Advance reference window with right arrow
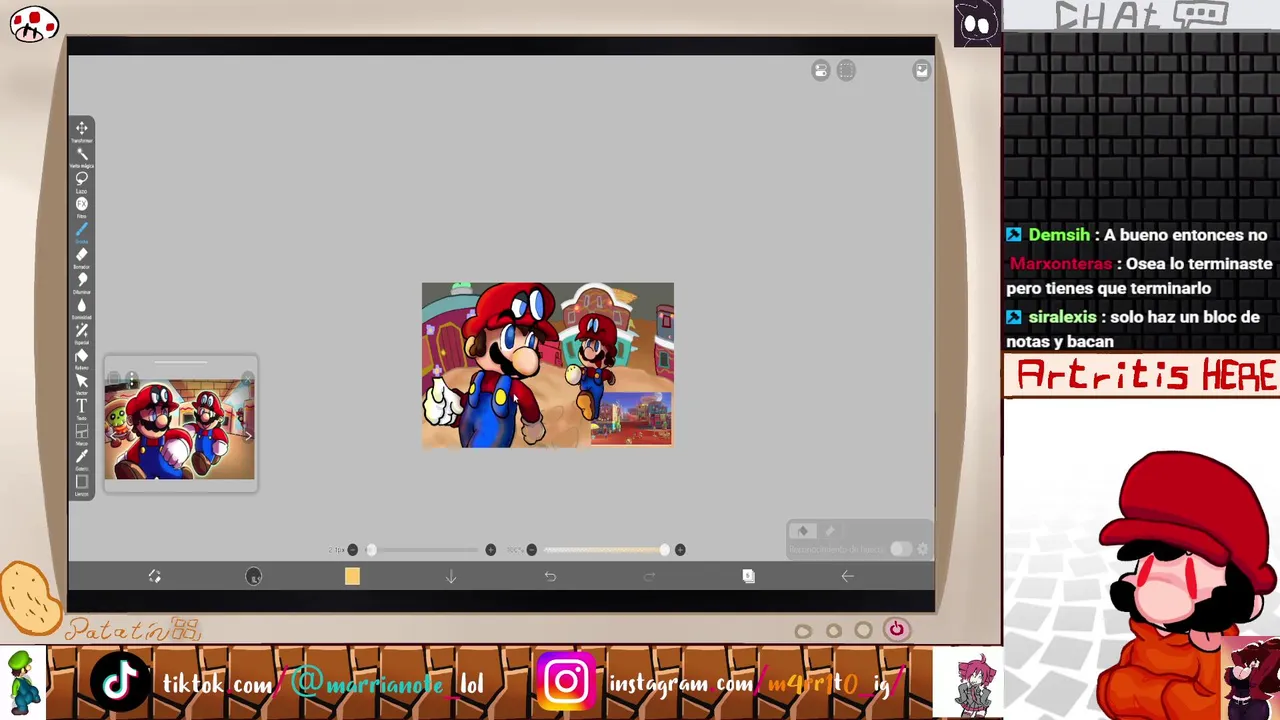The width and height of the screenshot is (1280, 720). click(247, 435)
